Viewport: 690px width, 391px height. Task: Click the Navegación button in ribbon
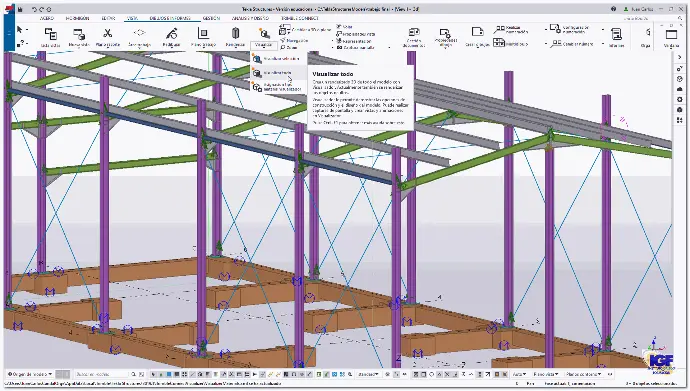(294, 40)
